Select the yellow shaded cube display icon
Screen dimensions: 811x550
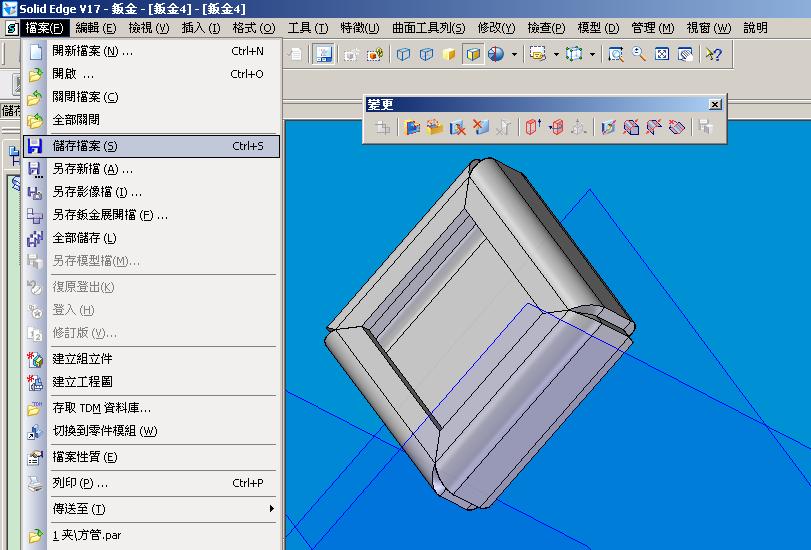click(449, 54)
